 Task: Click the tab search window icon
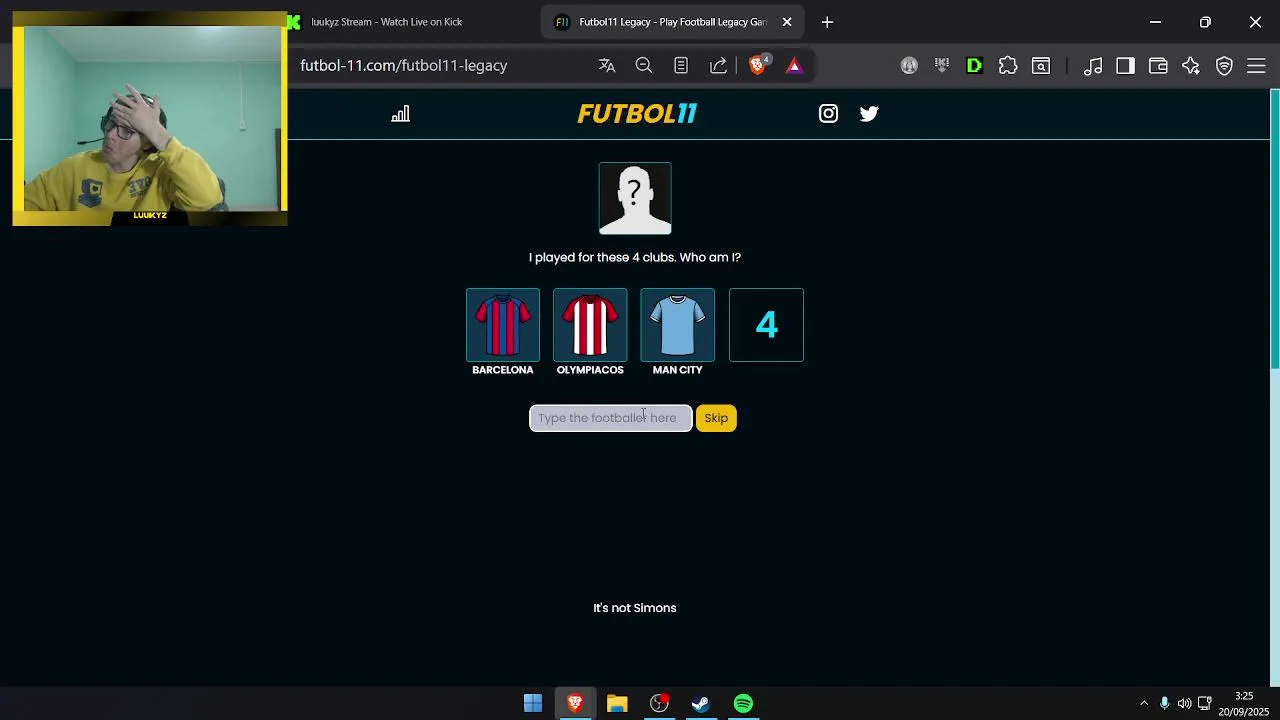1041,66
